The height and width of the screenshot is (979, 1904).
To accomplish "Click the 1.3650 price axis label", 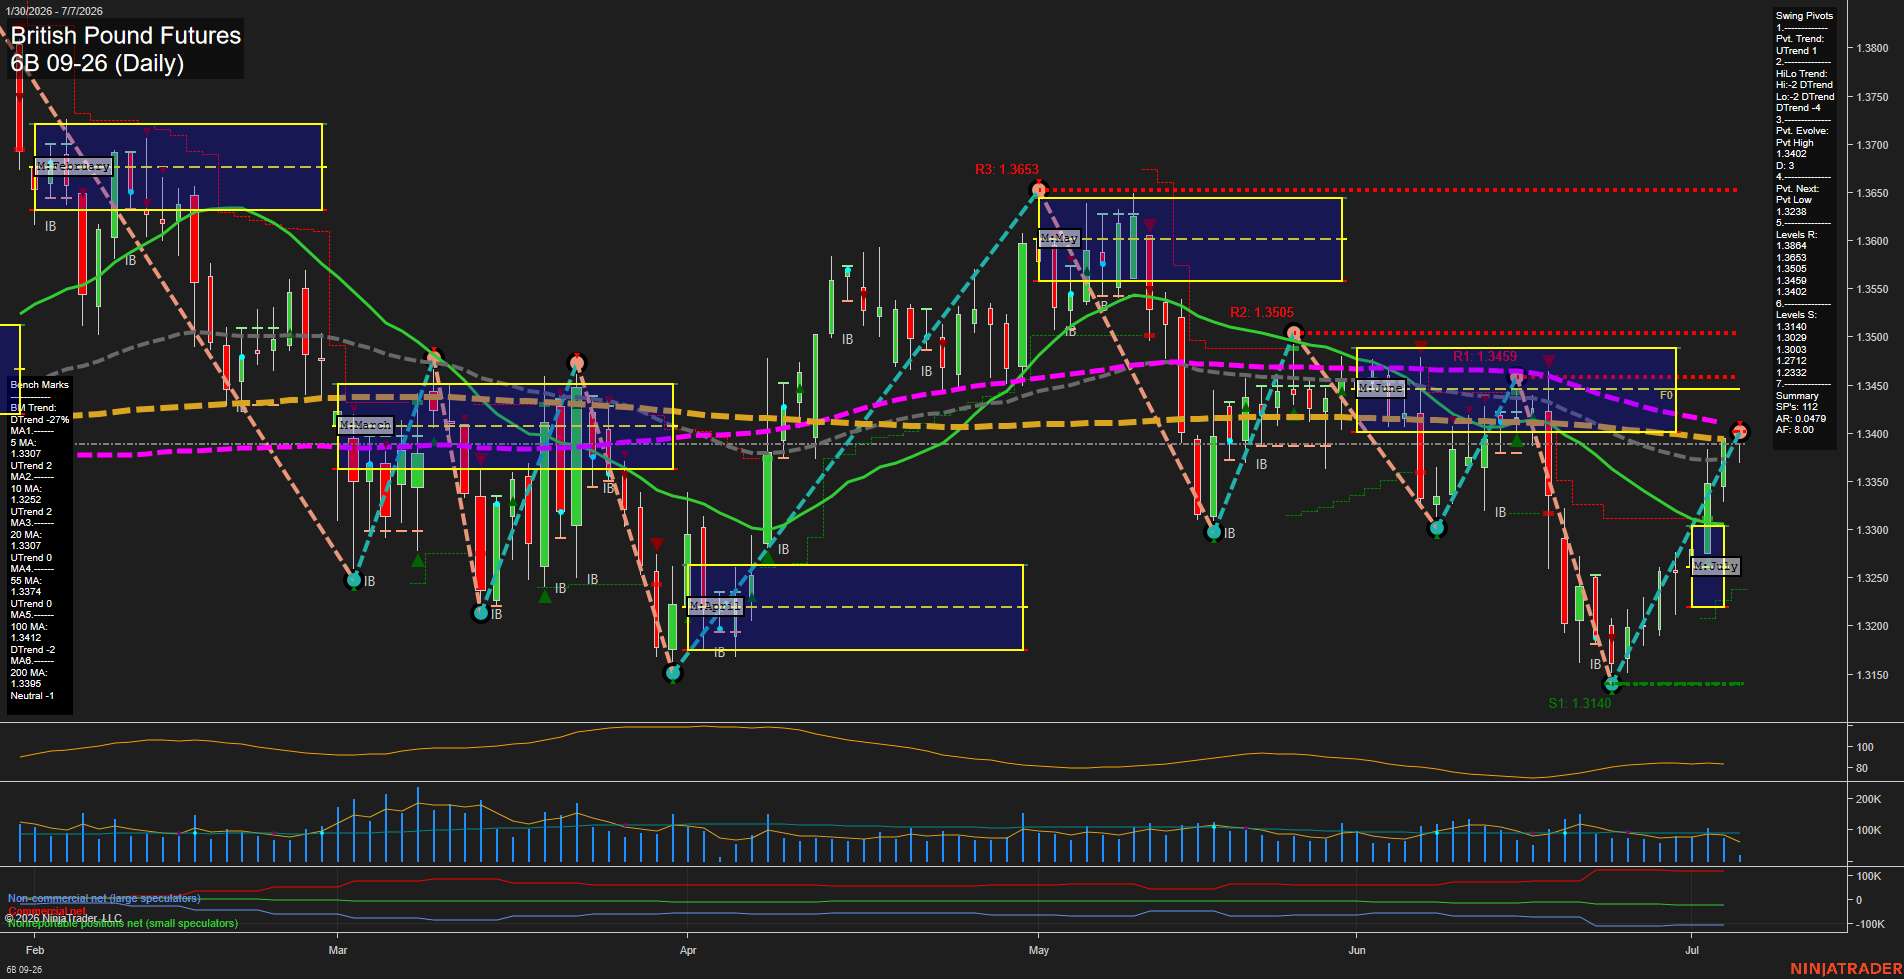I will click(x=1872, y=193).
